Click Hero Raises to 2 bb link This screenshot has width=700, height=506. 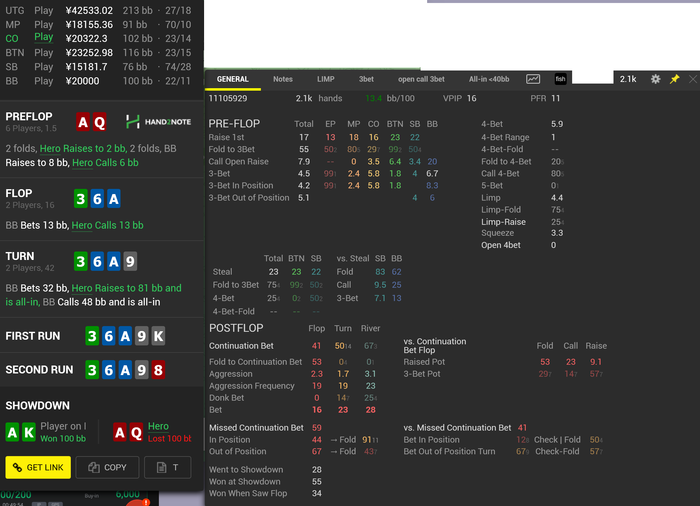pyautogui.click(x=83, y=148)
